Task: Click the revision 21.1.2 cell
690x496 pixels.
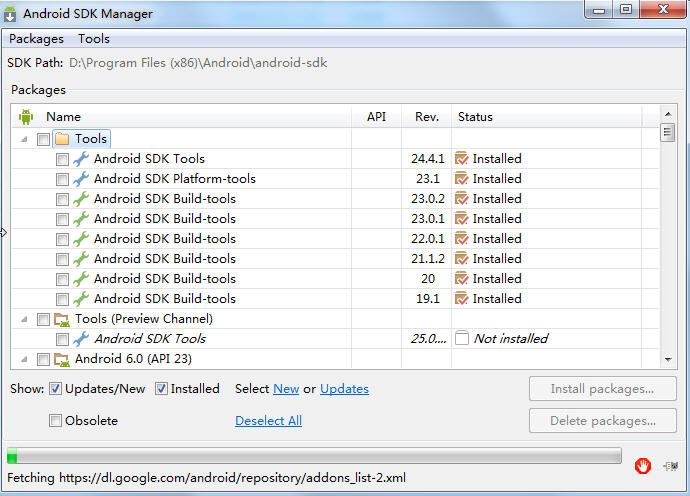Action: 428,259
